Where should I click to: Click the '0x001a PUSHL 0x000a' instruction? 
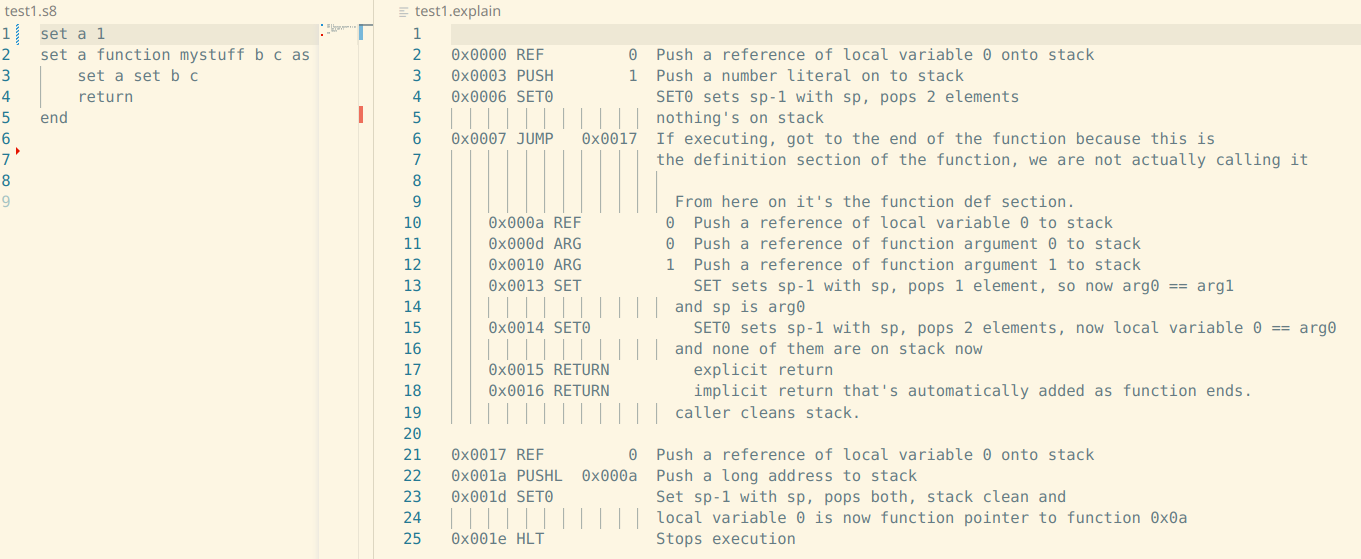(x=544, y=475)
